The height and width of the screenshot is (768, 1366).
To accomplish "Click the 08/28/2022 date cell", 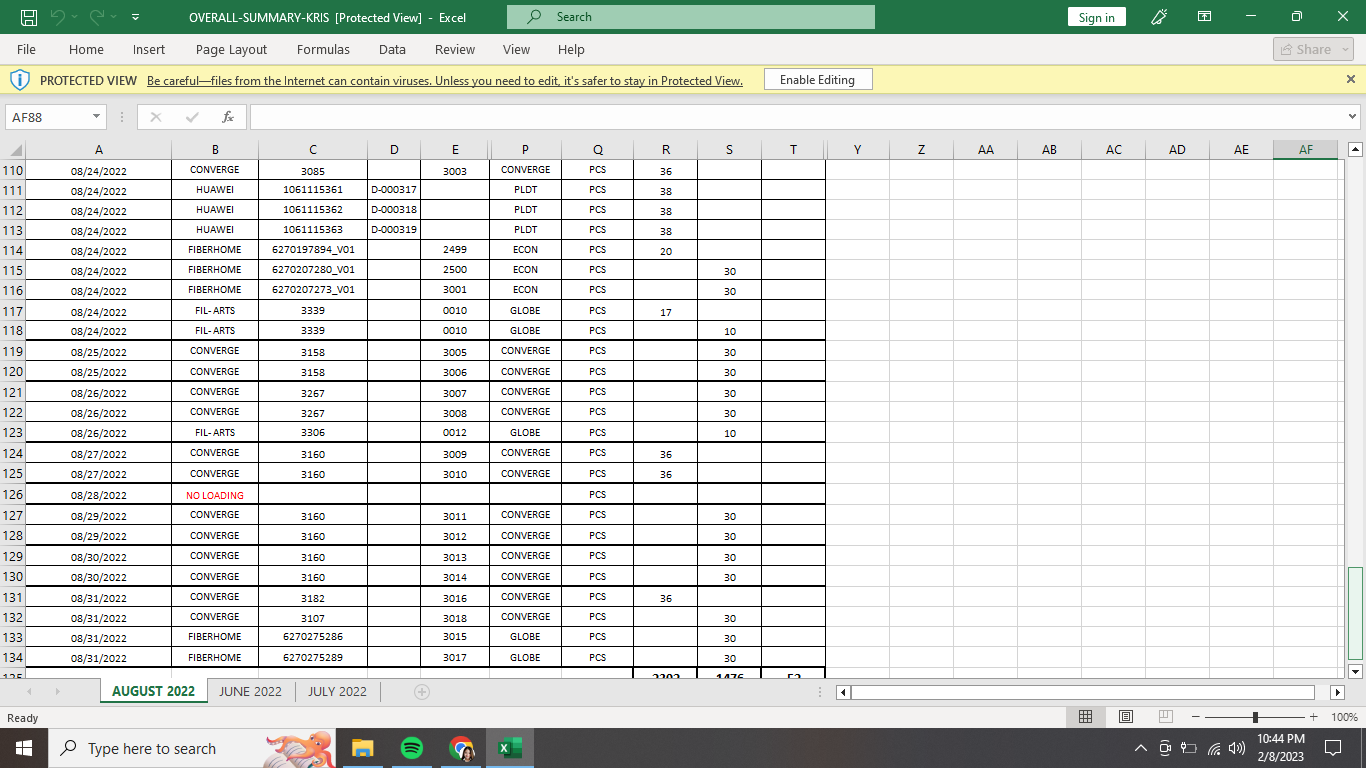I will coord(98,495).
